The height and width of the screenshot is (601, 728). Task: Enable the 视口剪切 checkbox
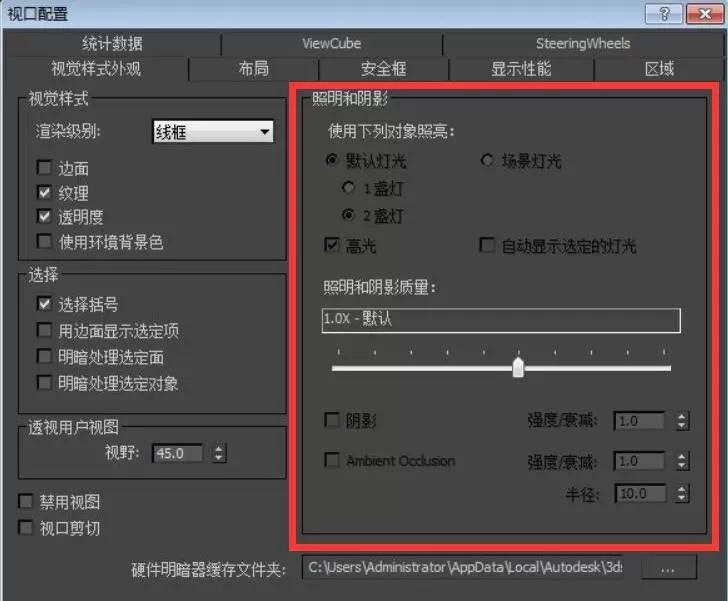coord(26,528)
